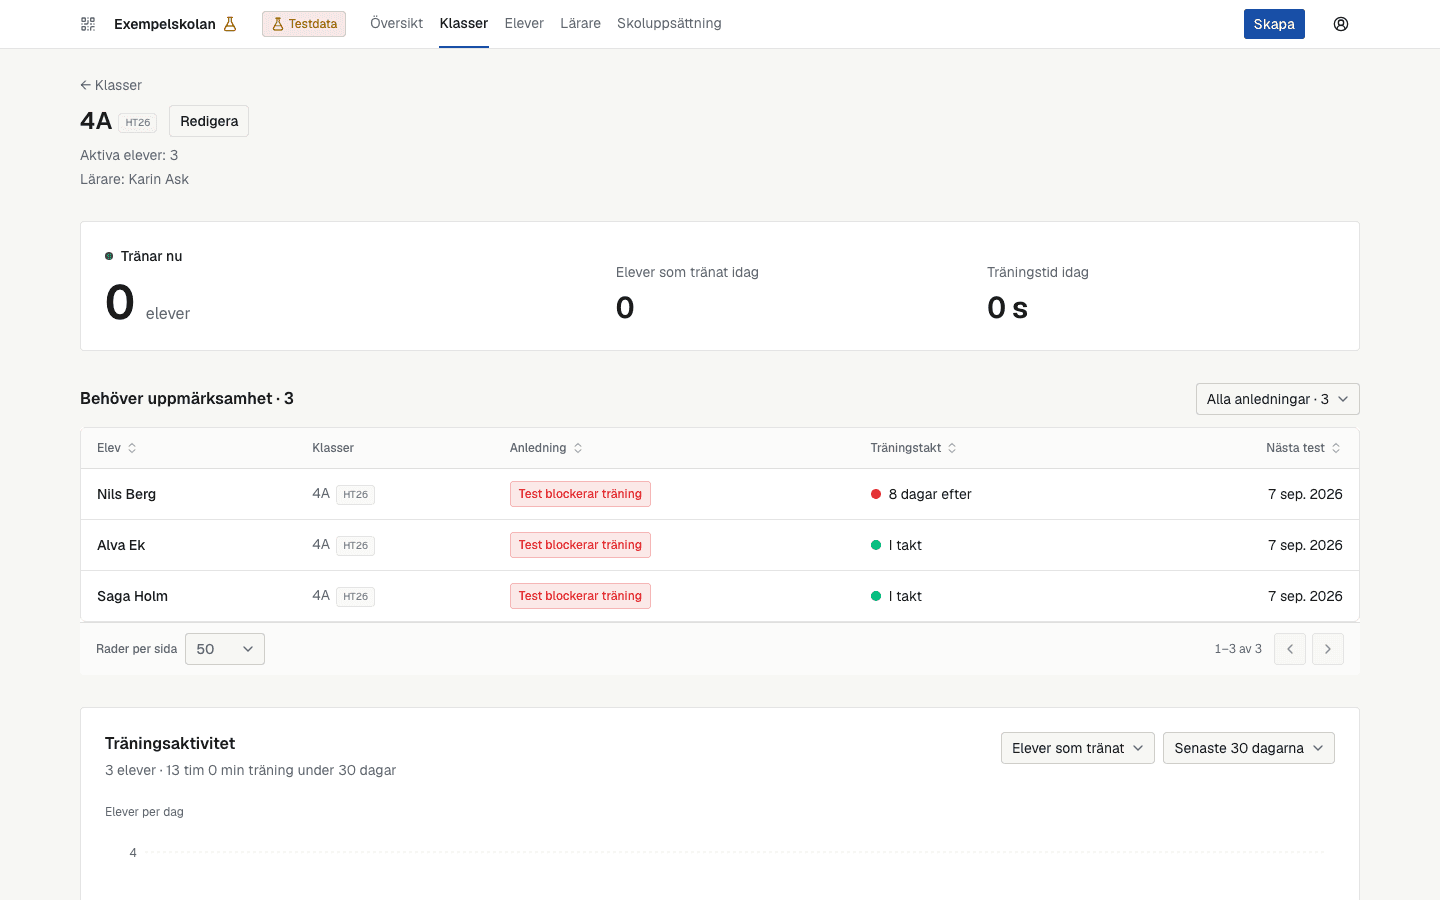Click Test blockerar träning tag for Alva Ek
The width and height of the screenshot is (1440, 900).
click(x=580, y=545)
